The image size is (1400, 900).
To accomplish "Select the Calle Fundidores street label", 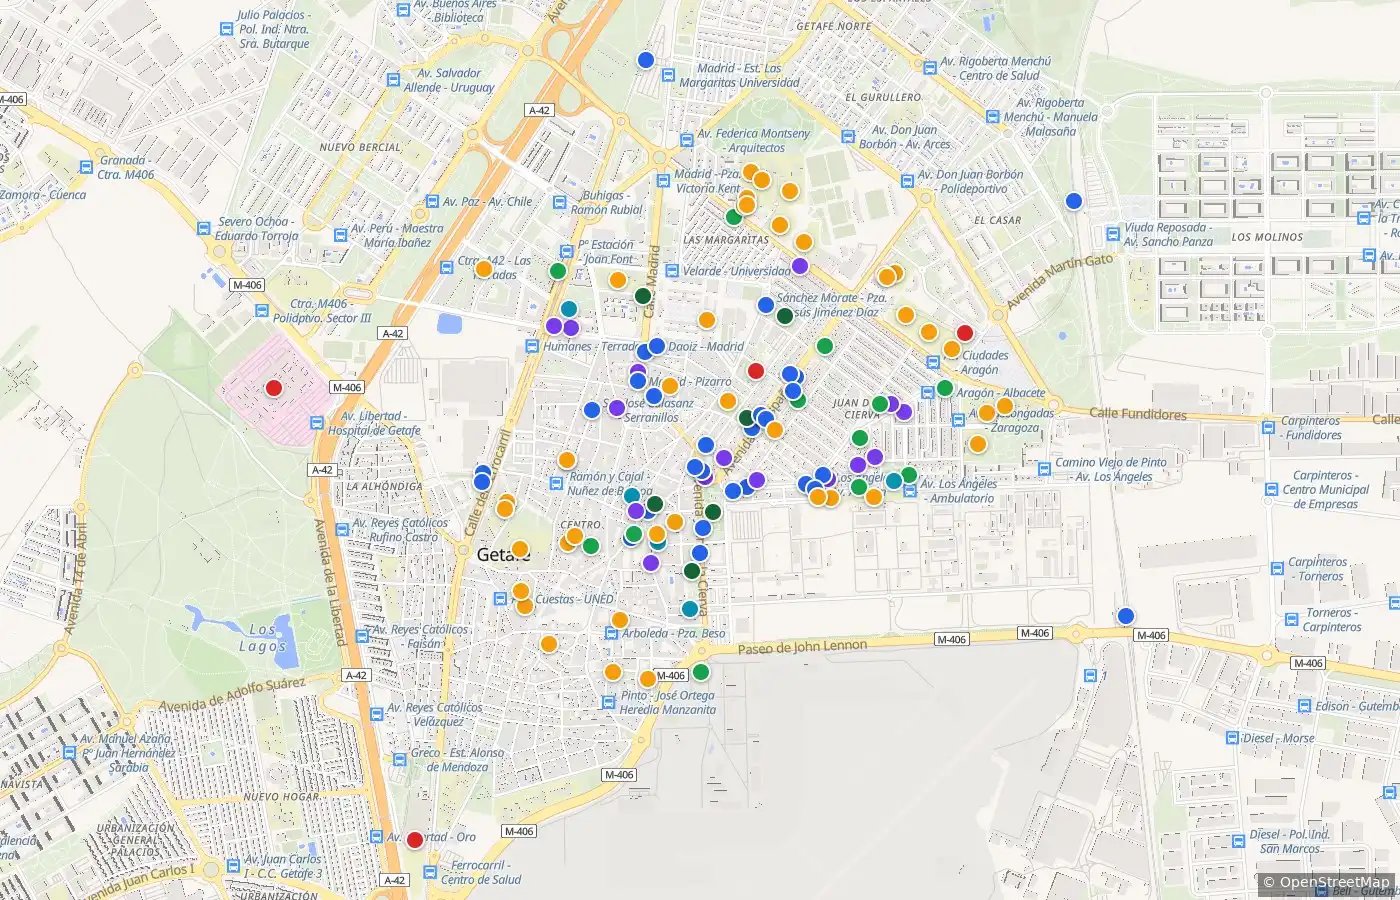I will [1137, 414].
